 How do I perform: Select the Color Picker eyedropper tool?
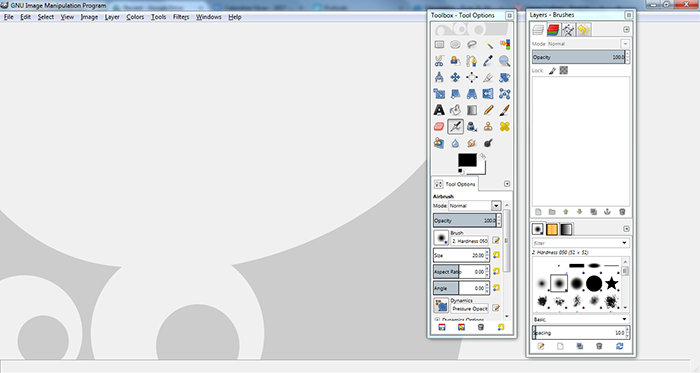tap(488, 61)
